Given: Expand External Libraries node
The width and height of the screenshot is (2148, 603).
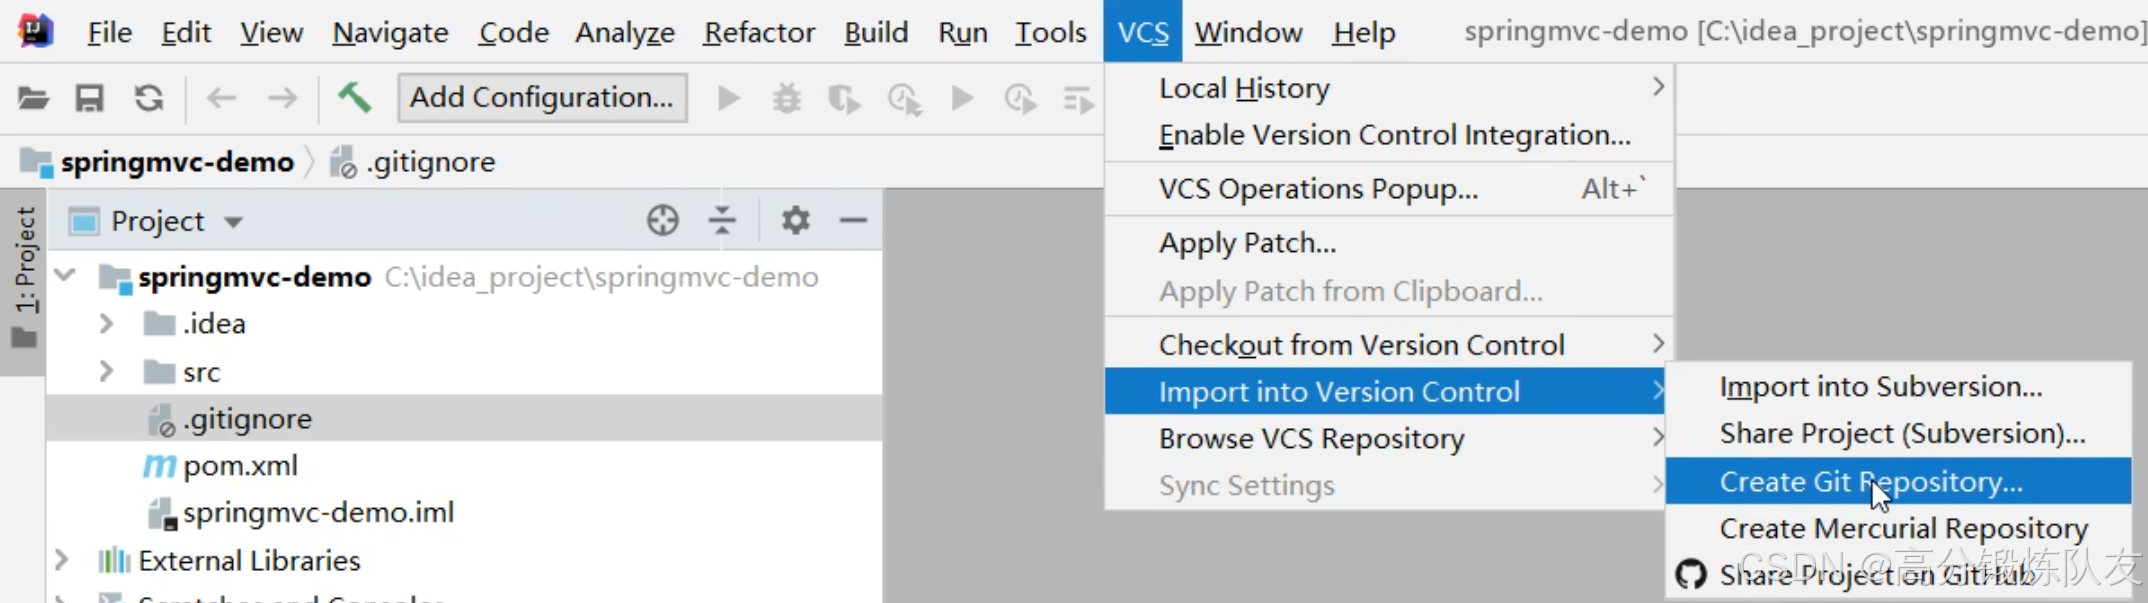Looking at the screenshot, I should (x=62, y=560).
